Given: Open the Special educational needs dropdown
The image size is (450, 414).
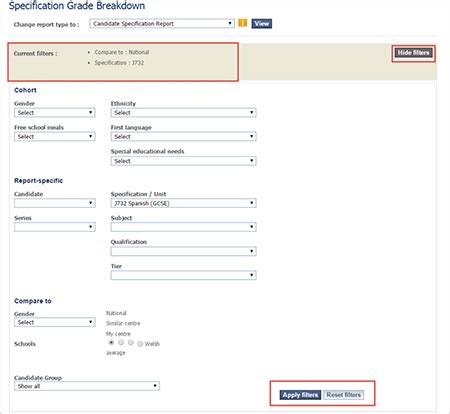Looking at the screenshot, I should pyautogui.click(x=183, y=161).
